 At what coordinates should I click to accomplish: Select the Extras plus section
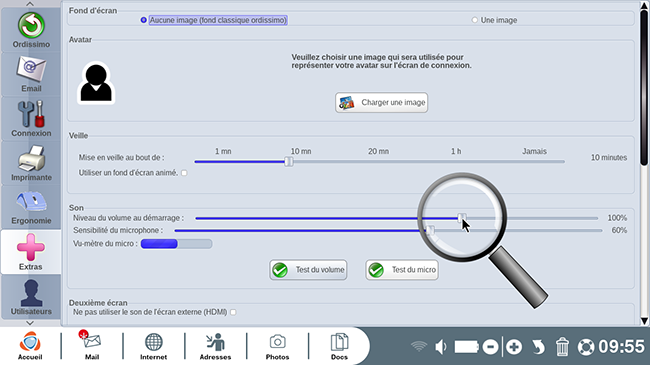pyautogui.click(x=31, y=252)
